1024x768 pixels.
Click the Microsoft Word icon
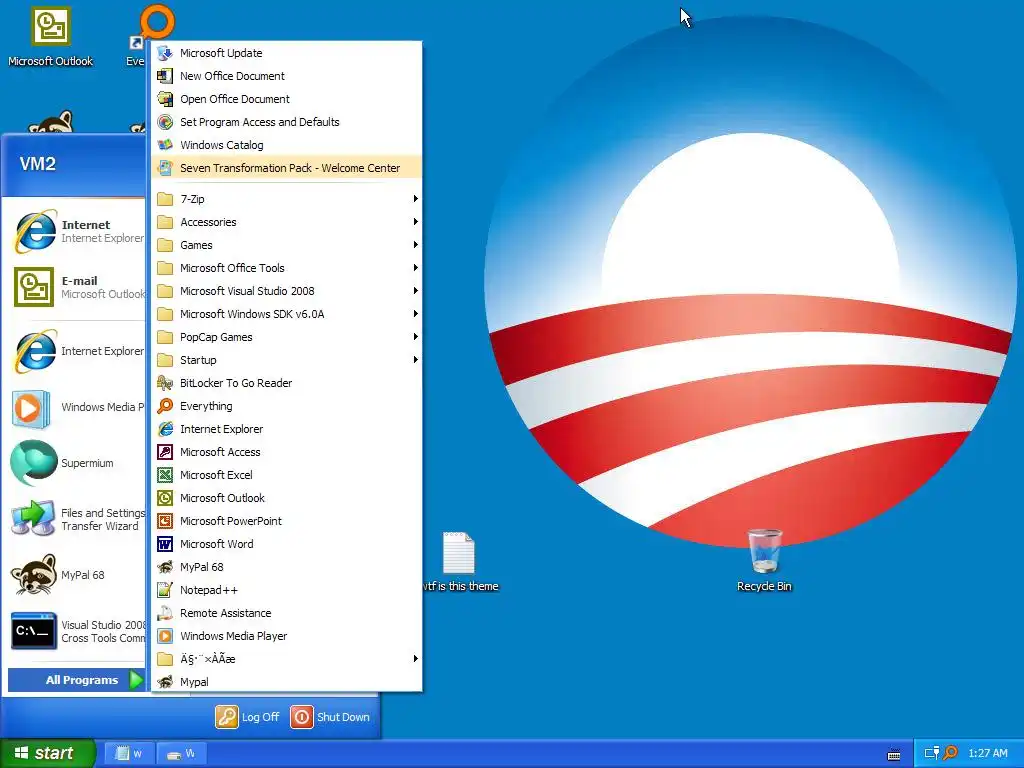(165, 544)
